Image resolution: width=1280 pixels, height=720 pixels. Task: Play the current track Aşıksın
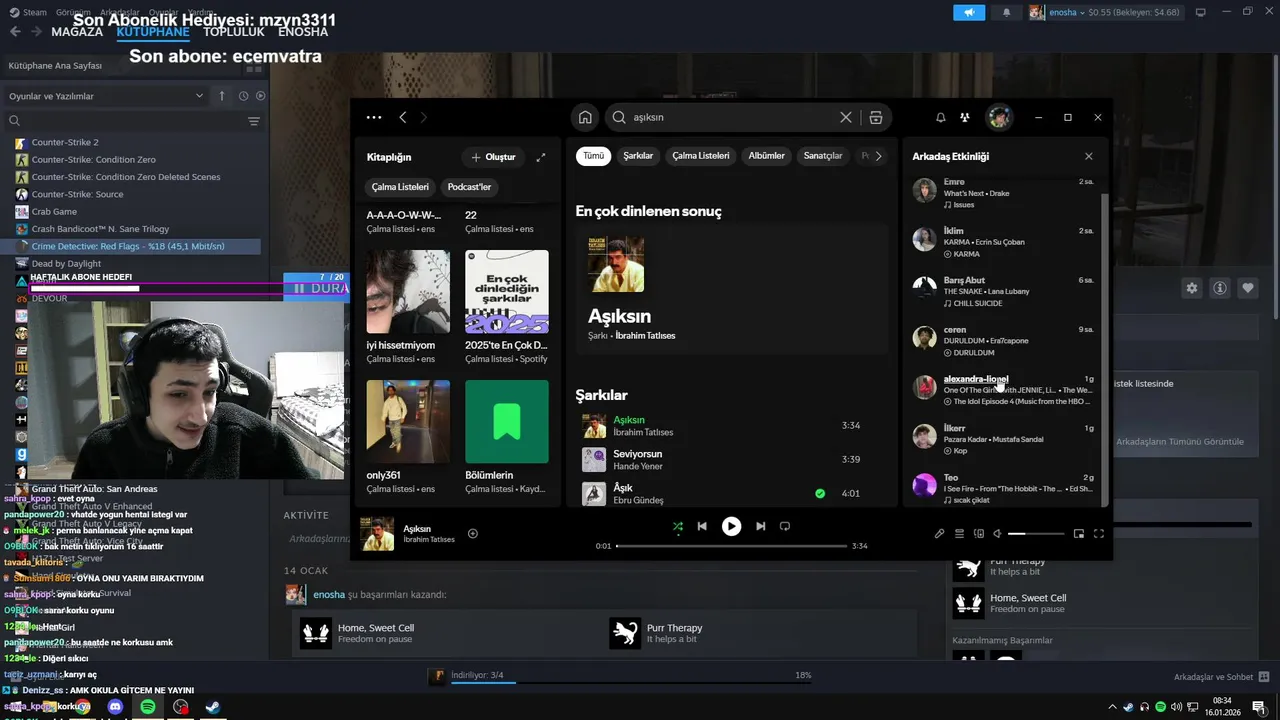point(732,526)
